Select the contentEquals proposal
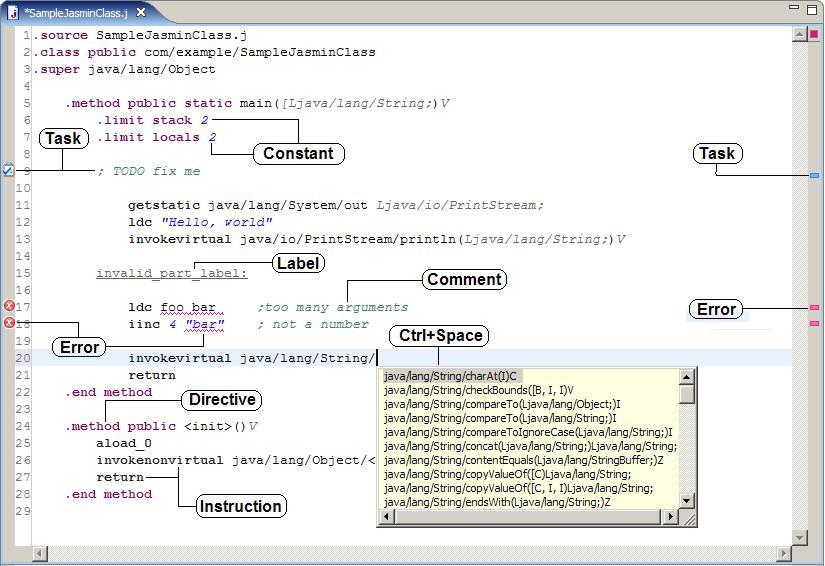This screenshot has width=825, height=566. 524,460
